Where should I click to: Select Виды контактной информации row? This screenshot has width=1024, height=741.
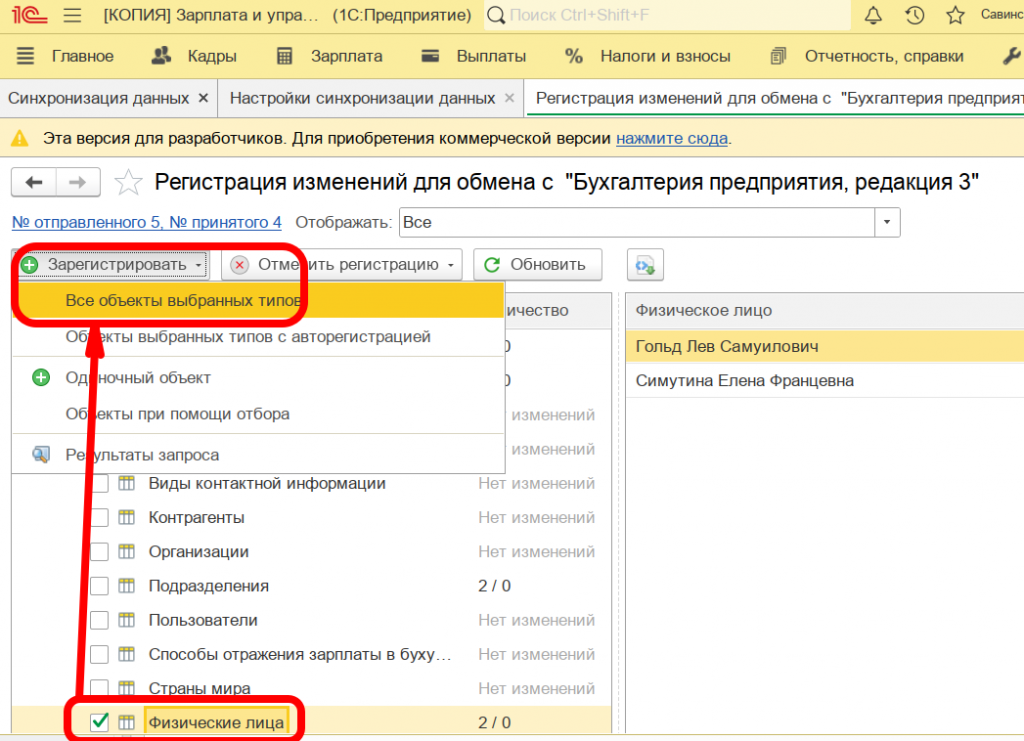[x=312, y=484]
